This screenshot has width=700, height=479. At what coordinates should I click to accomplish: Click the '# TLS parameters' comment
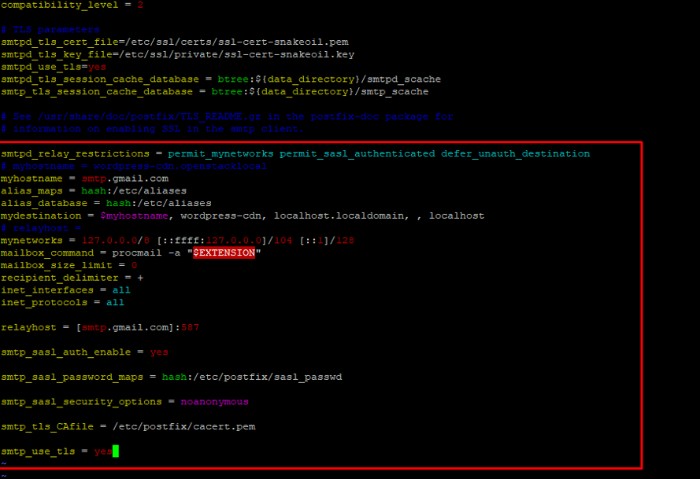(x=50, y=29)
